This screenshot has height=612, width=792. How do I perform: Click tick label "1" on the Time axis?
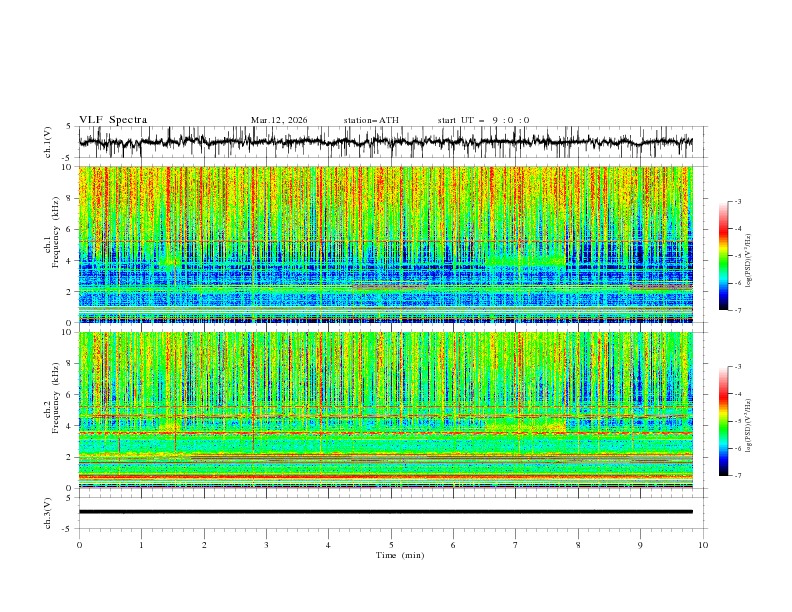coord(141,545)
